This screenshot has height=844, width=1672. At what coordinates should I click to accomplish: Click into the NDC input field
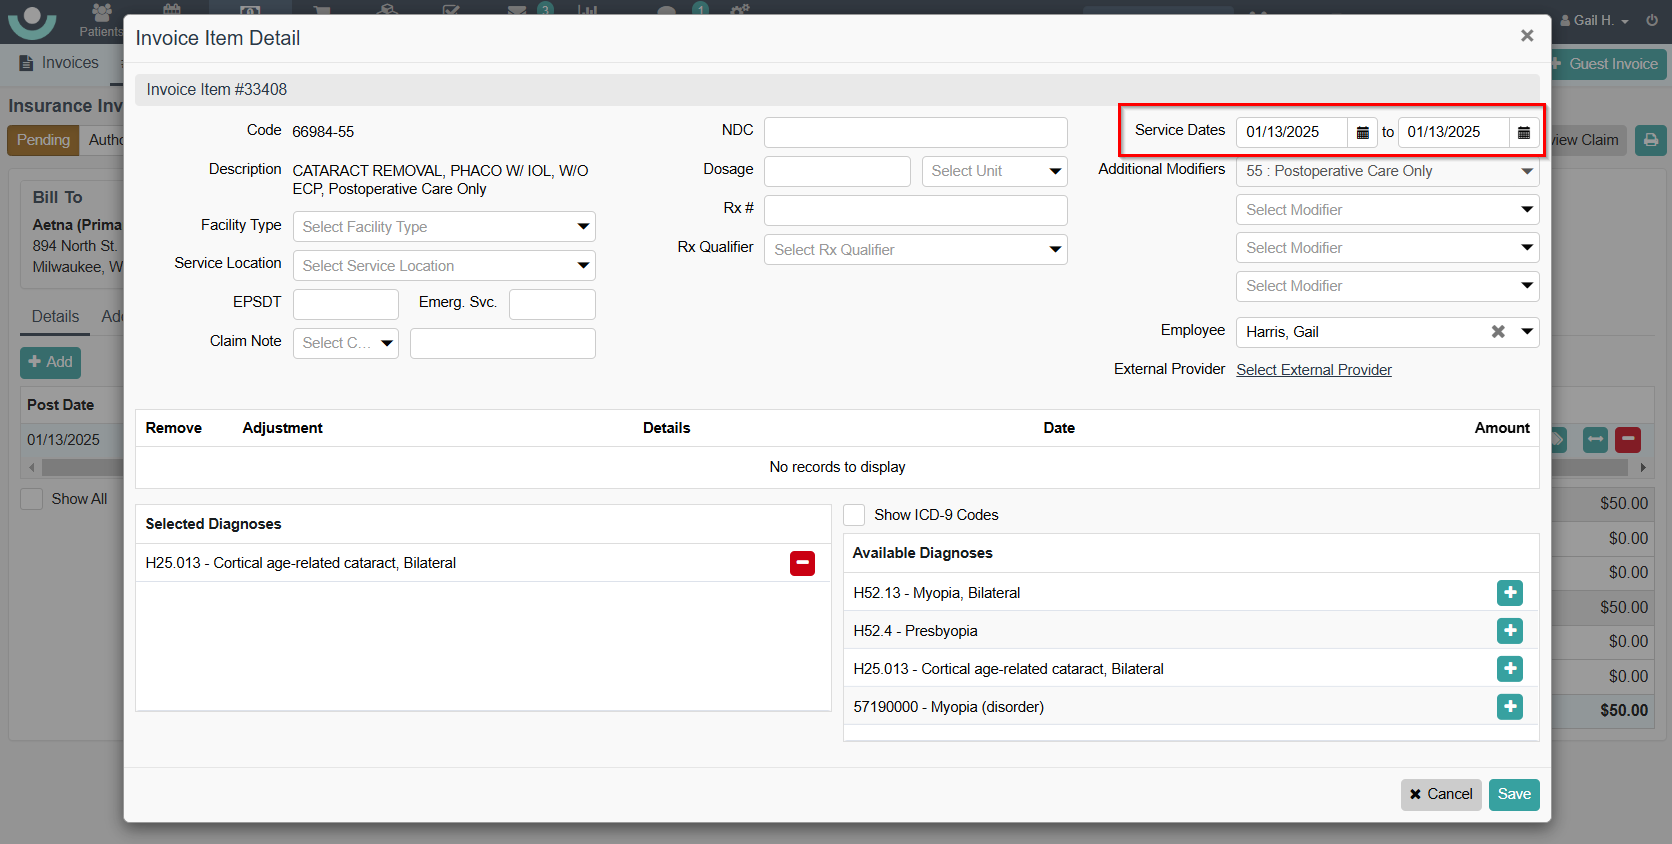(x=915, y=132)
